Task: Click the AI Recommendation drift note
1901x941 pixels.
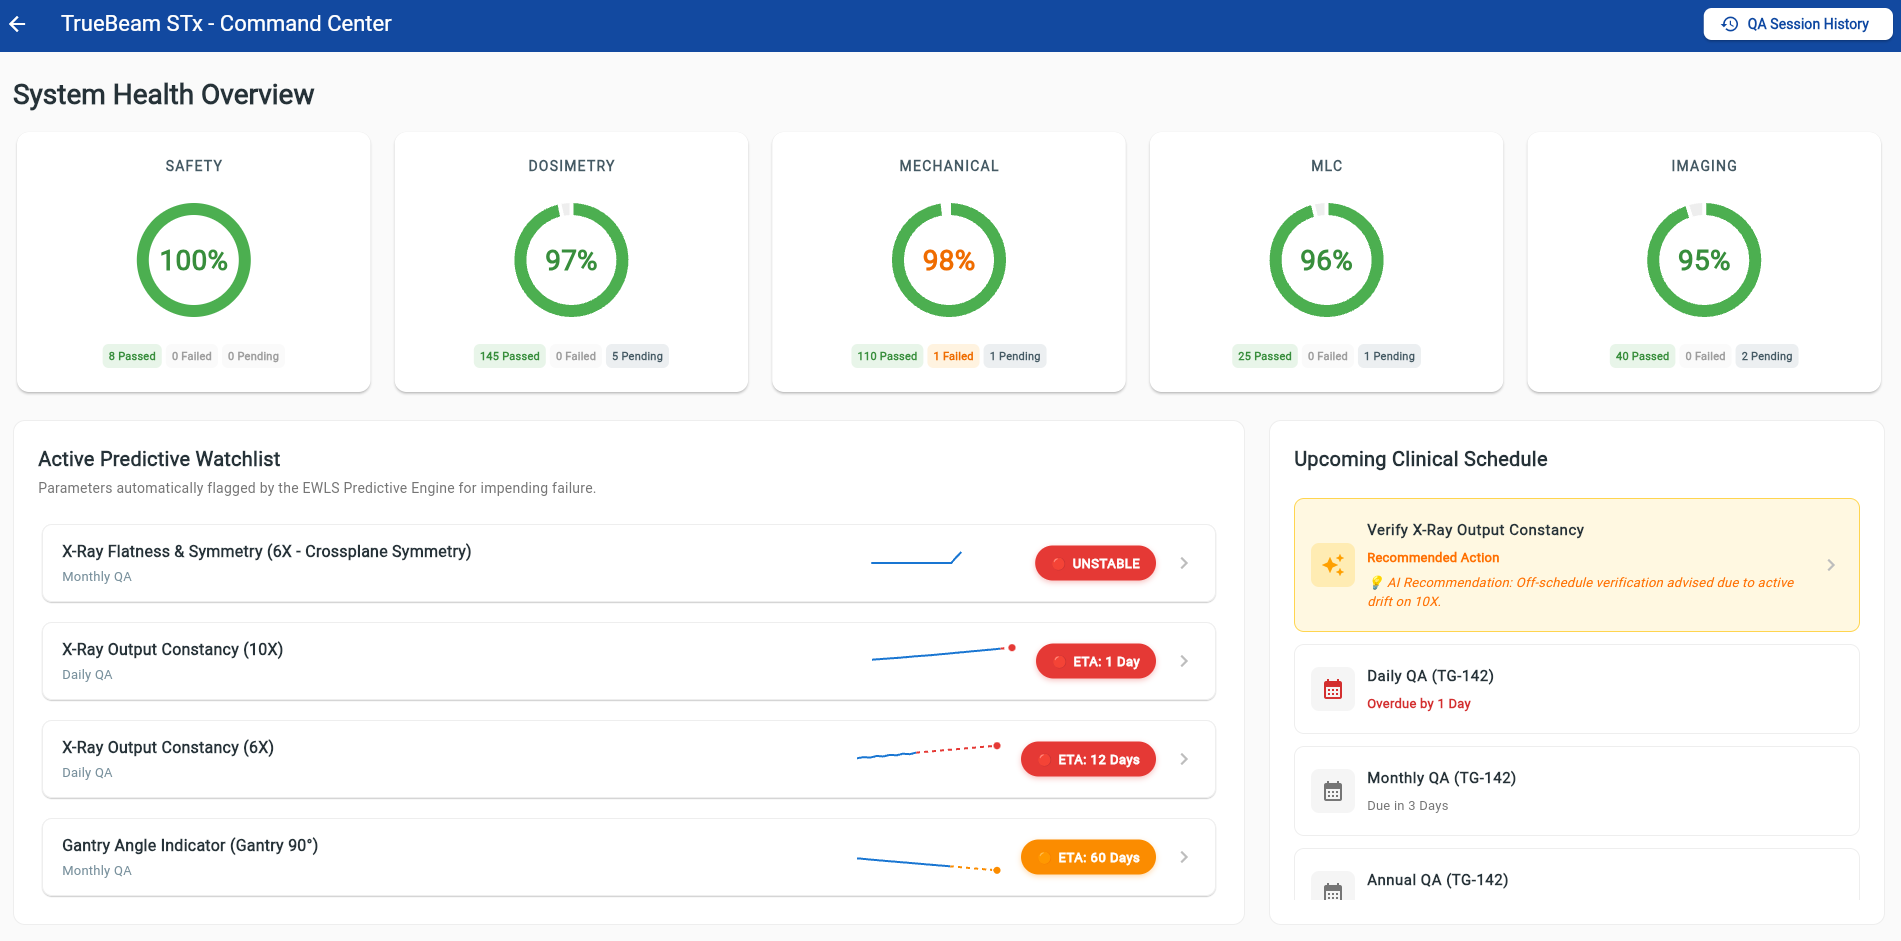Action: pos(1581,592)
